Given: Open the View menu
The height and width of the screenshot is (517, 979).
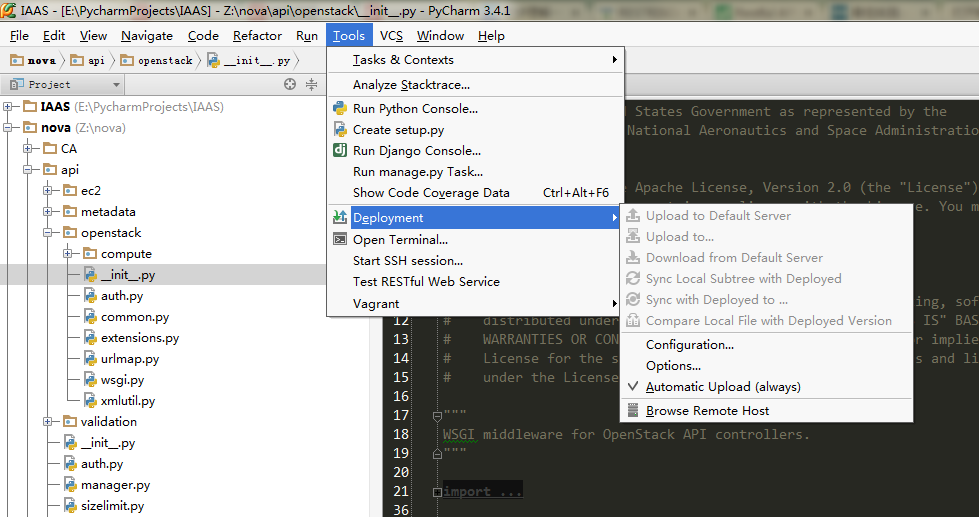Looking at the screenshot, I should click(x=93, y=36).
